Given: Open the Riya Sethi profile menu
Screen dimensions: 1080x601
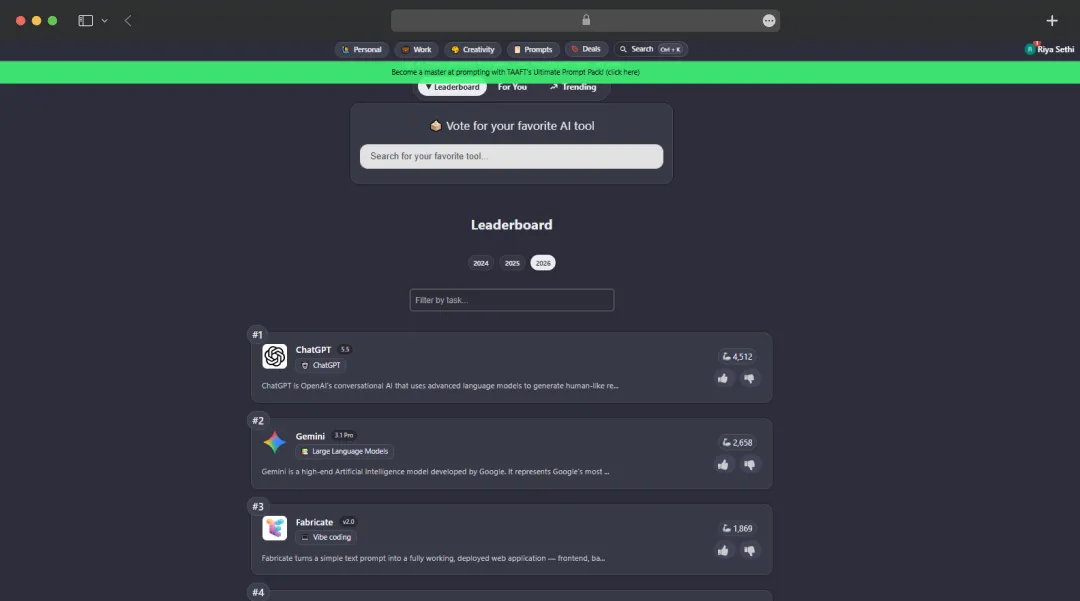Looking at the screenshot, I should (1048, 48).
